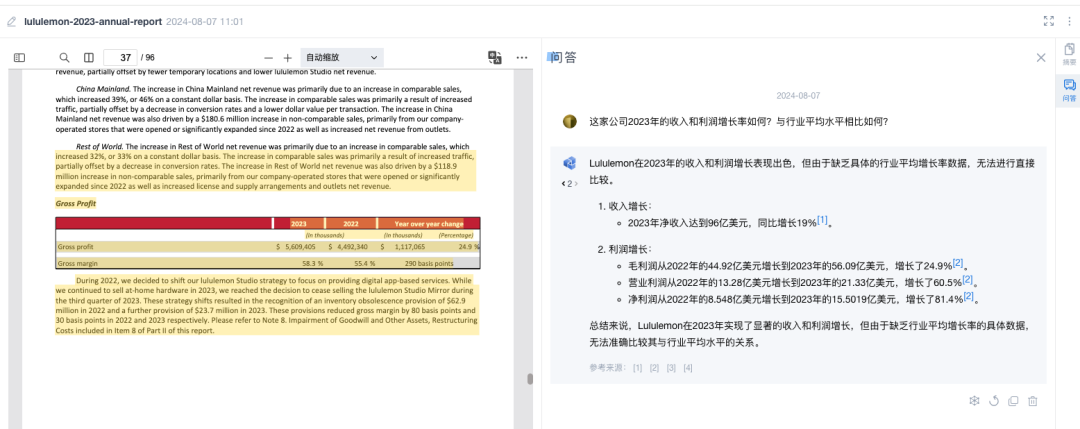Enter fullscreen with the expand icon
Screen dimensions: 1080x429
pos(1049,21)
